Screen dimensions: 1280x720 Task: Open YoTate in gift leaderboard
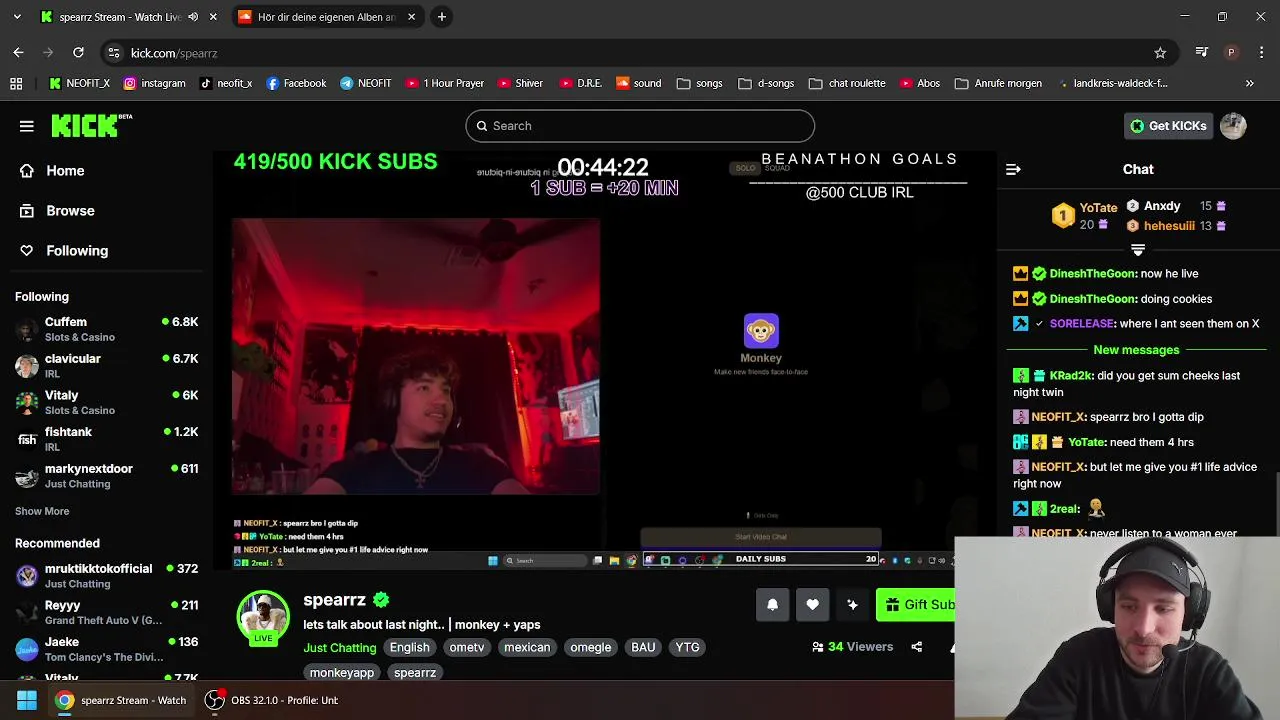(x=1098, y=208)
